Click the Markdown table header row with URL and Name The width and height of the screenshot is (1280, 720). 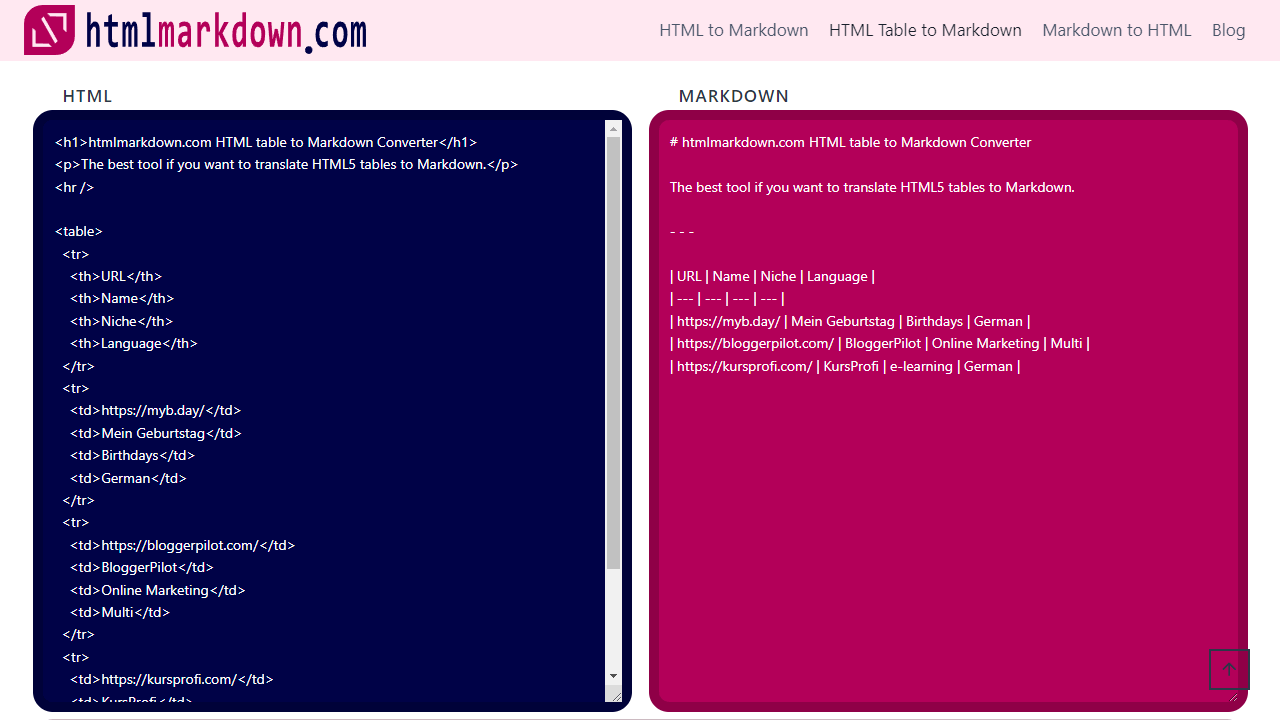click(772, 276)
